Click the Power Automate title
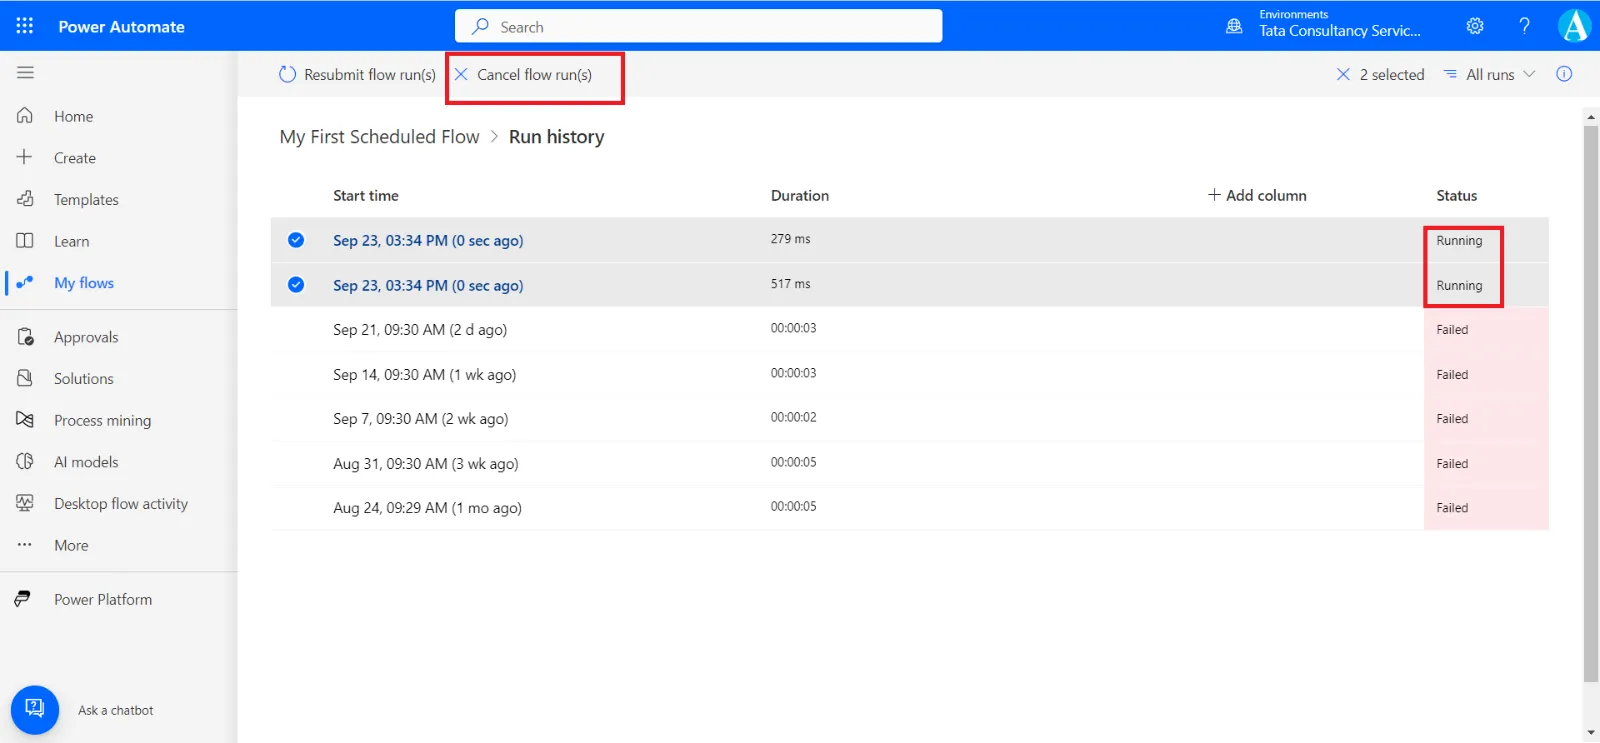This screenshot has height=743, width=1600. tap(121, 27)
